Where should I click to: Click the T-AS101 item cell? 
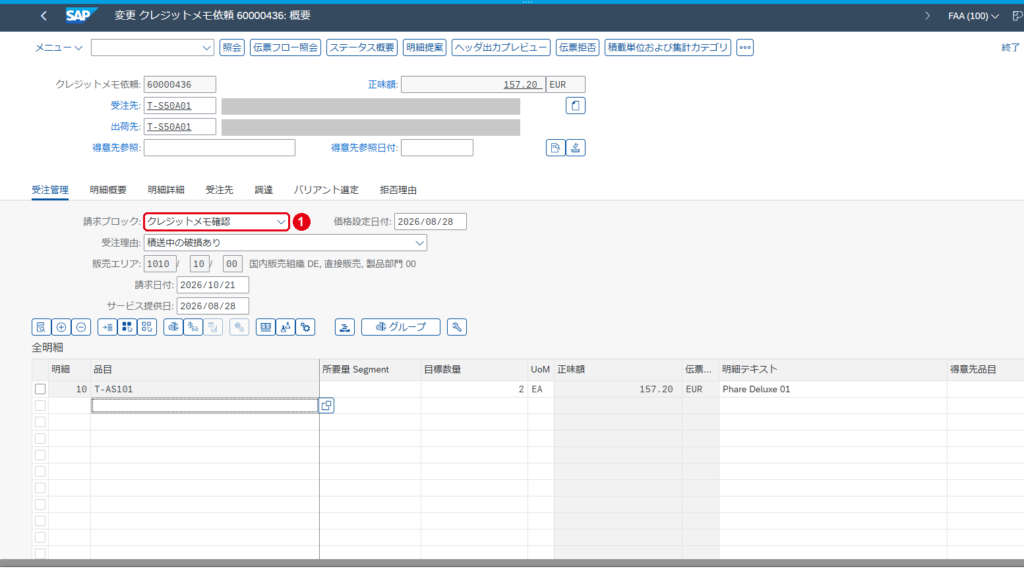[204, 389]
